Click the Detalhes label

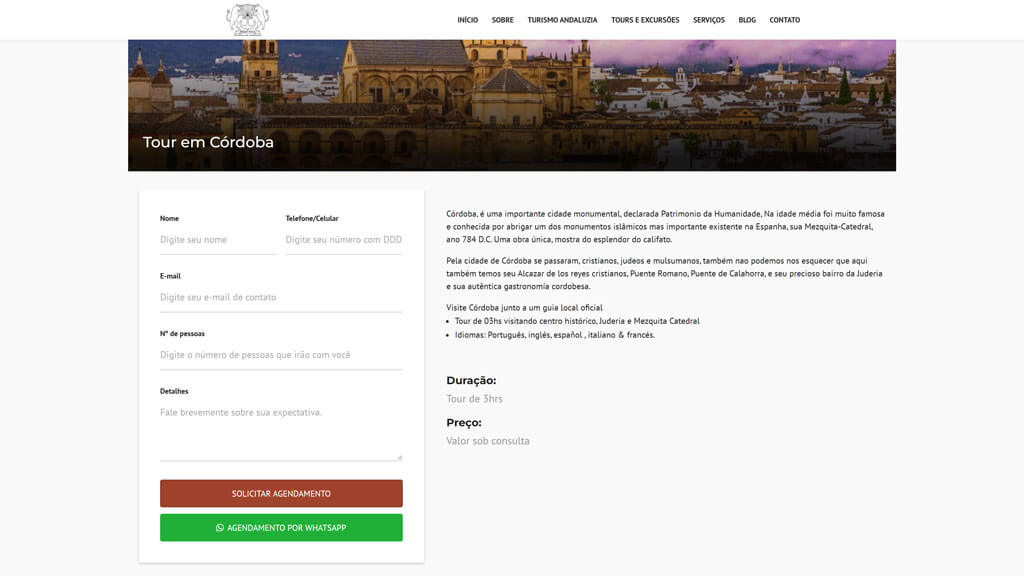click(174, 391)
